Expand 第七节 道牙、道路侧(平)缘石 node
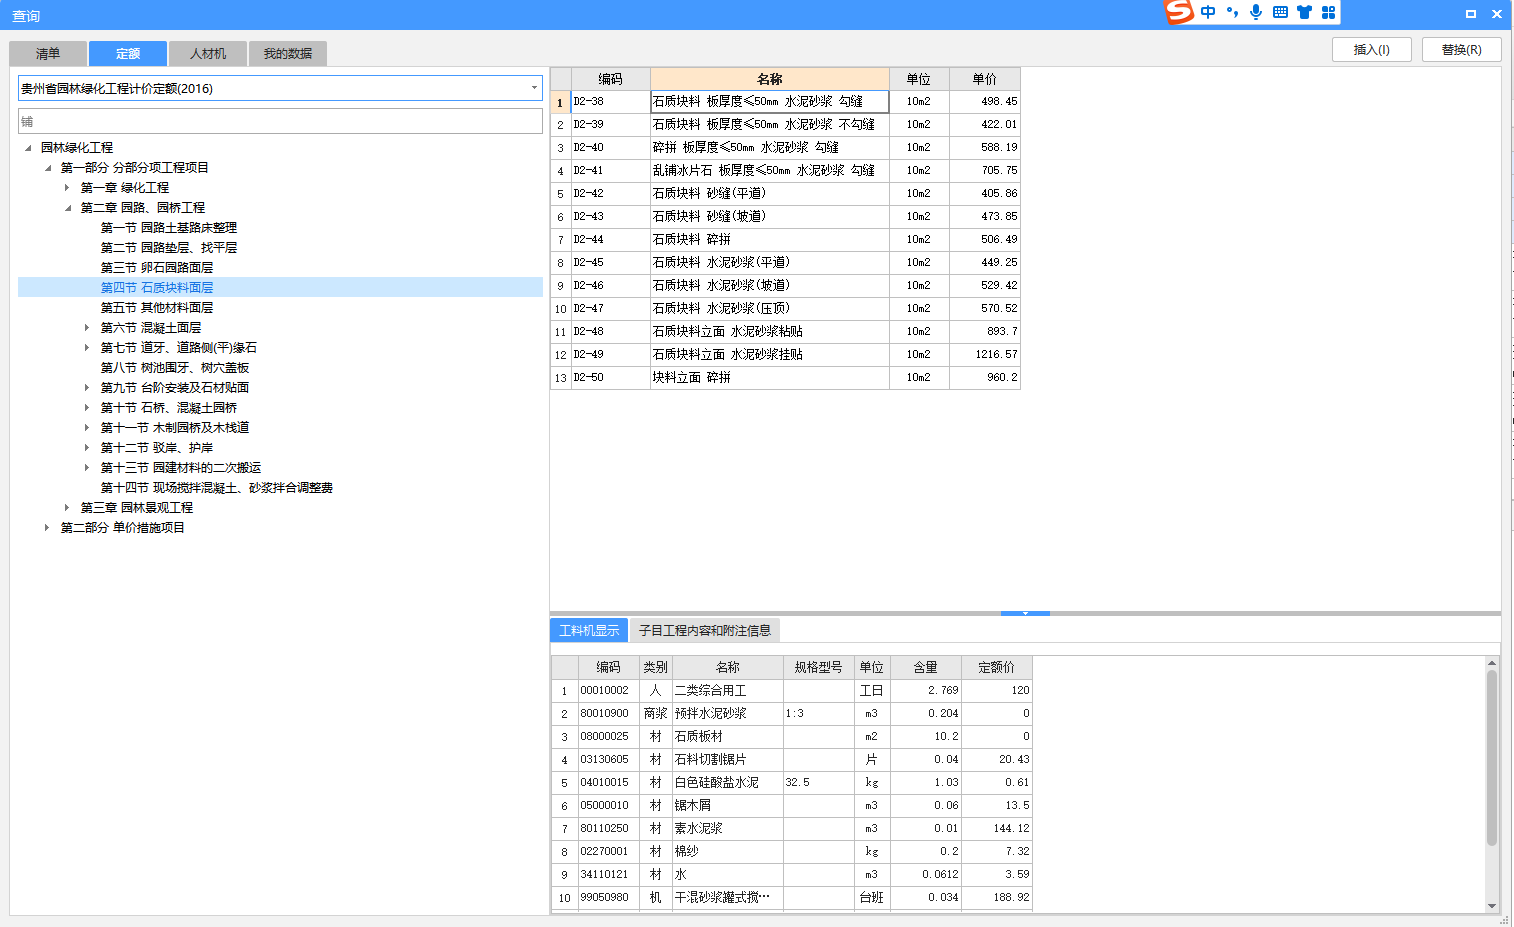Viewport: 1514px width, 927px height. [x=87, y=348]
